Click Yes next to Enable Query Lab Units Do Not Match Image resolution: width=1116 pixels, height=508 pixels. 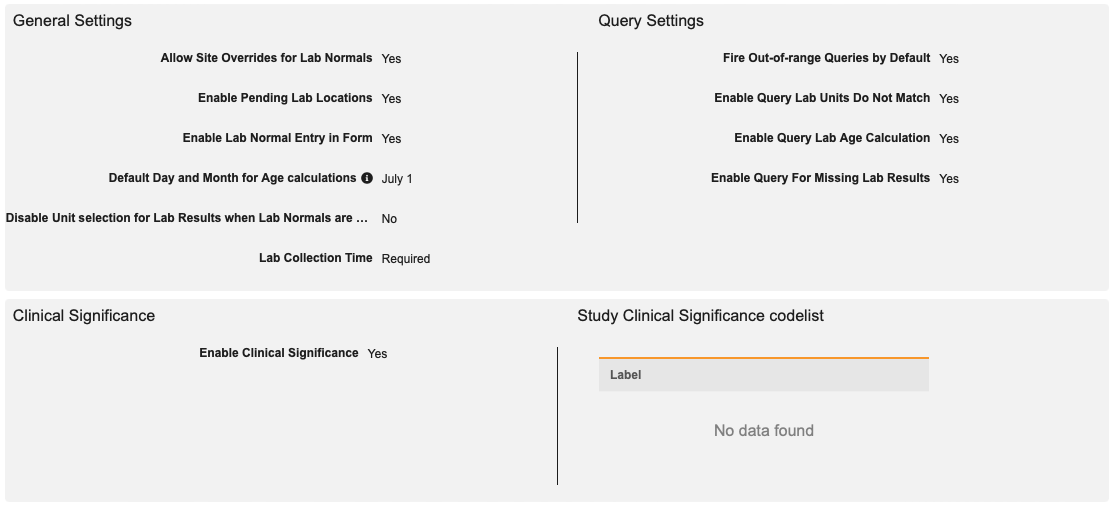[x=949, y=99]
